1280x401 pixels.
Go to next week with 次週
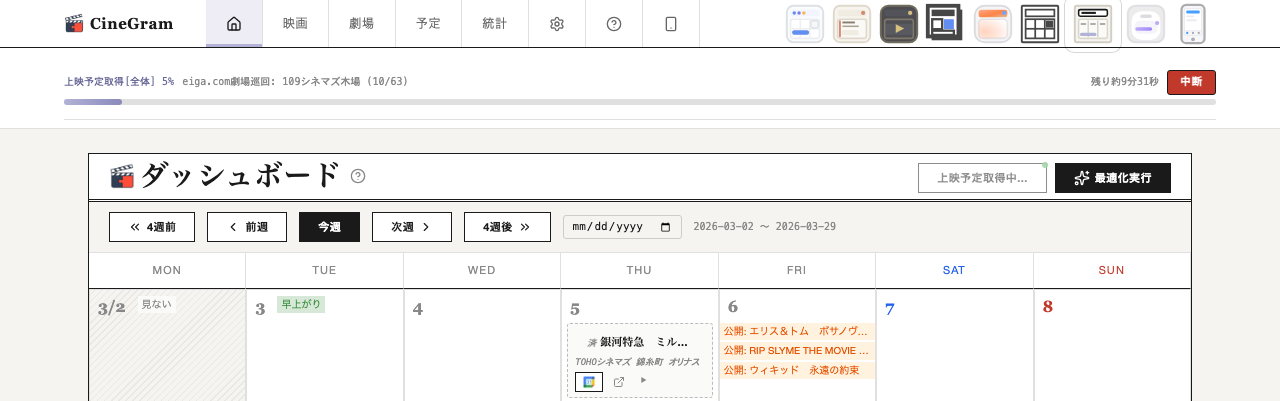(412, 227)
